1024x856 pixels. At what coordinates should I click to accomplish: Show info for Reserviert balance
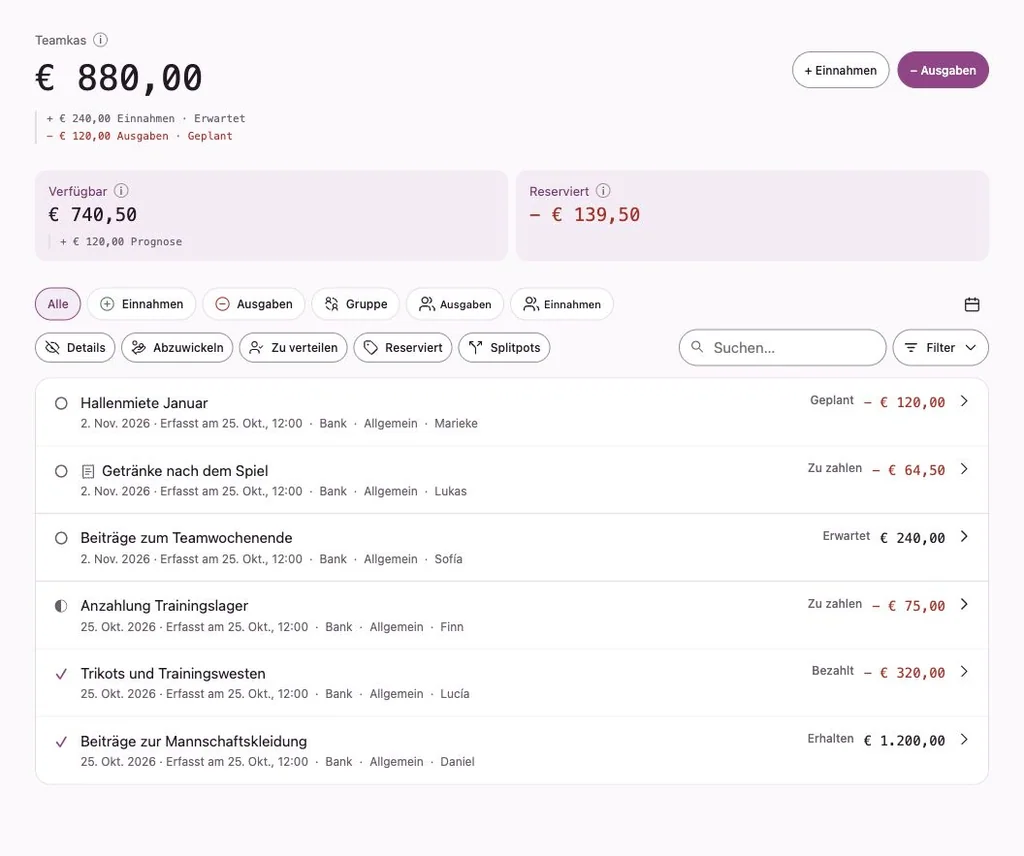click(x=603, y=191)
